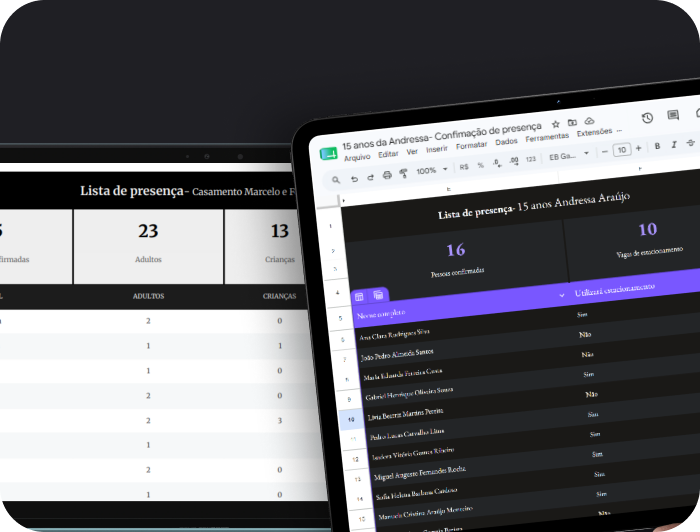Open the Extensões menu

point(594,133)
